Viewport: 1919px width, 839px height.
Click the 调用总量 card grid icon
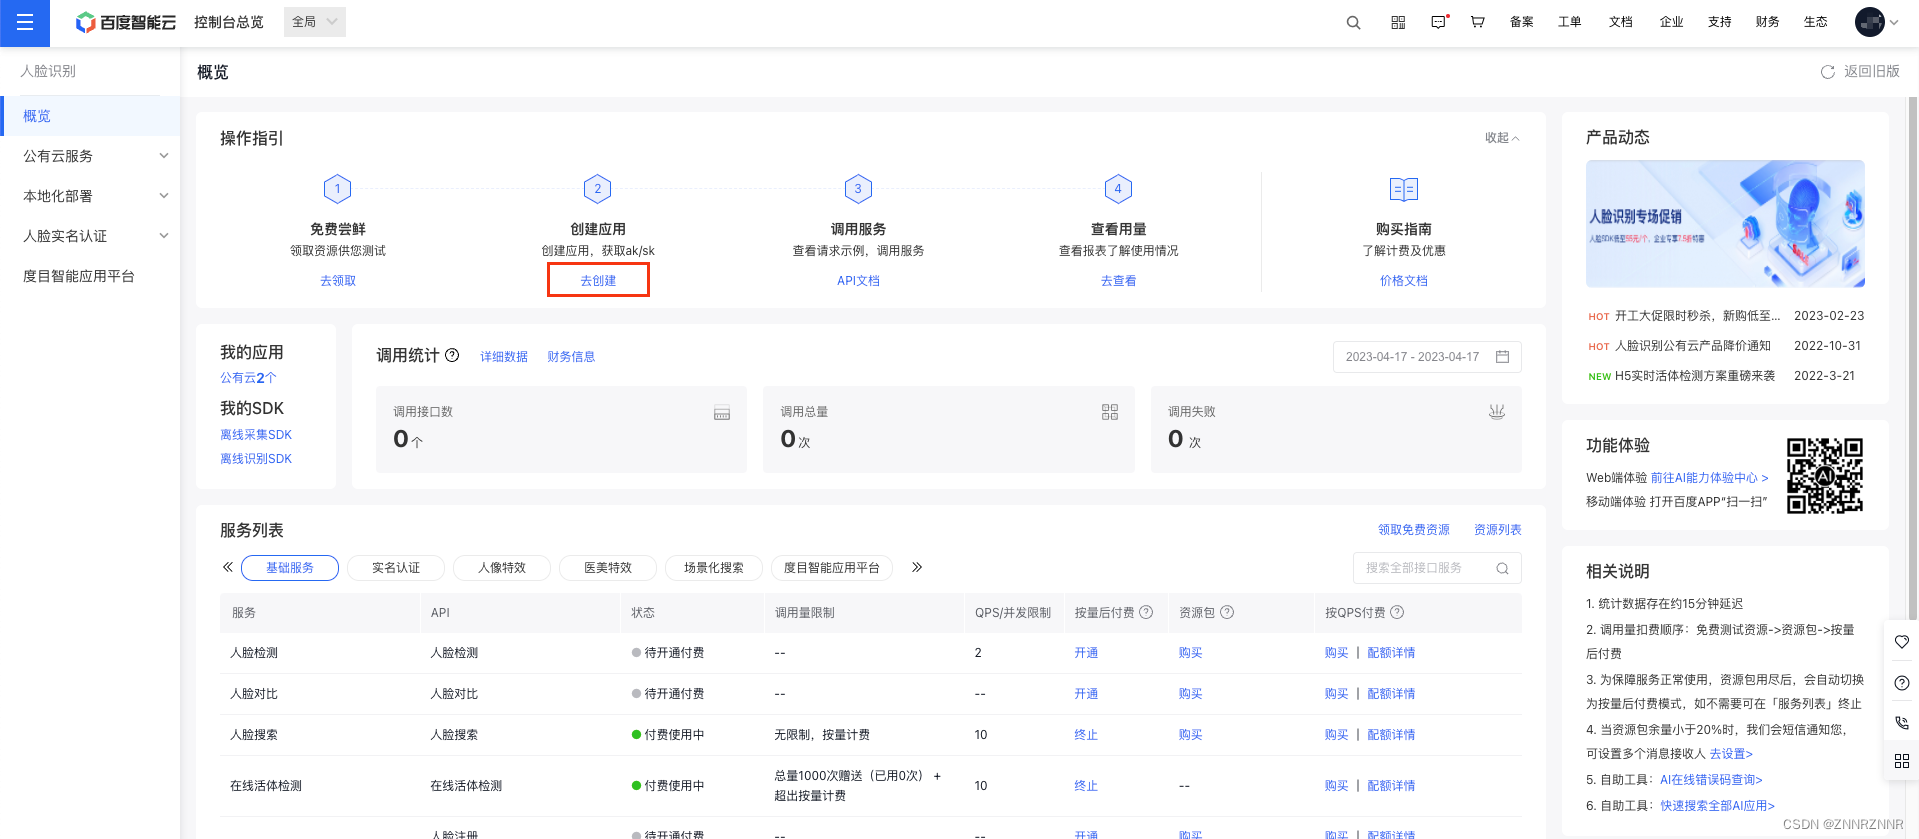pos(1110,412)
